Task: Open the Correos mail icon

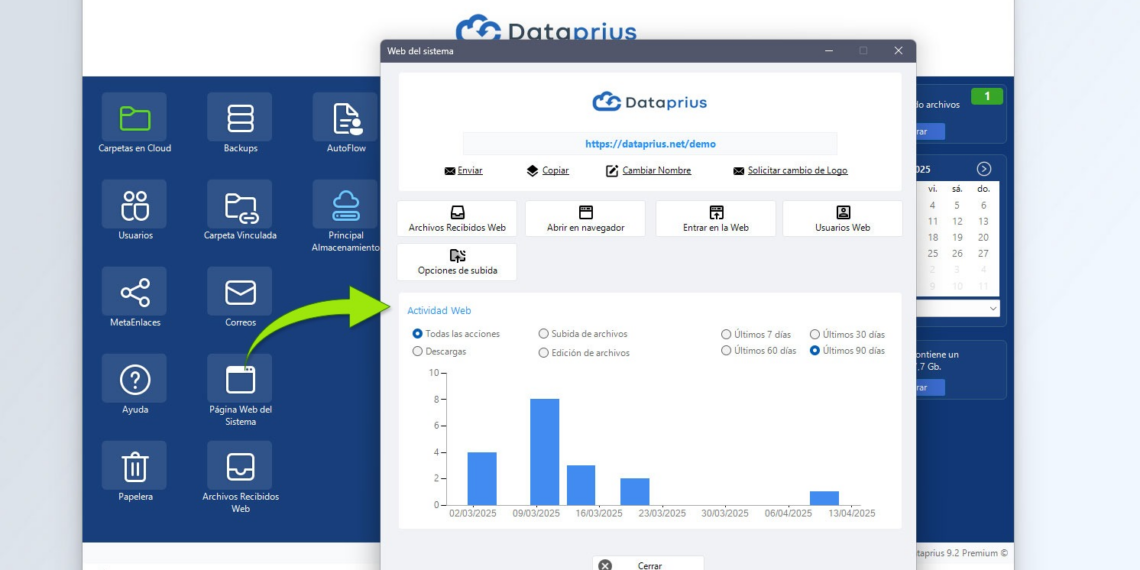Action: [240, 292]
